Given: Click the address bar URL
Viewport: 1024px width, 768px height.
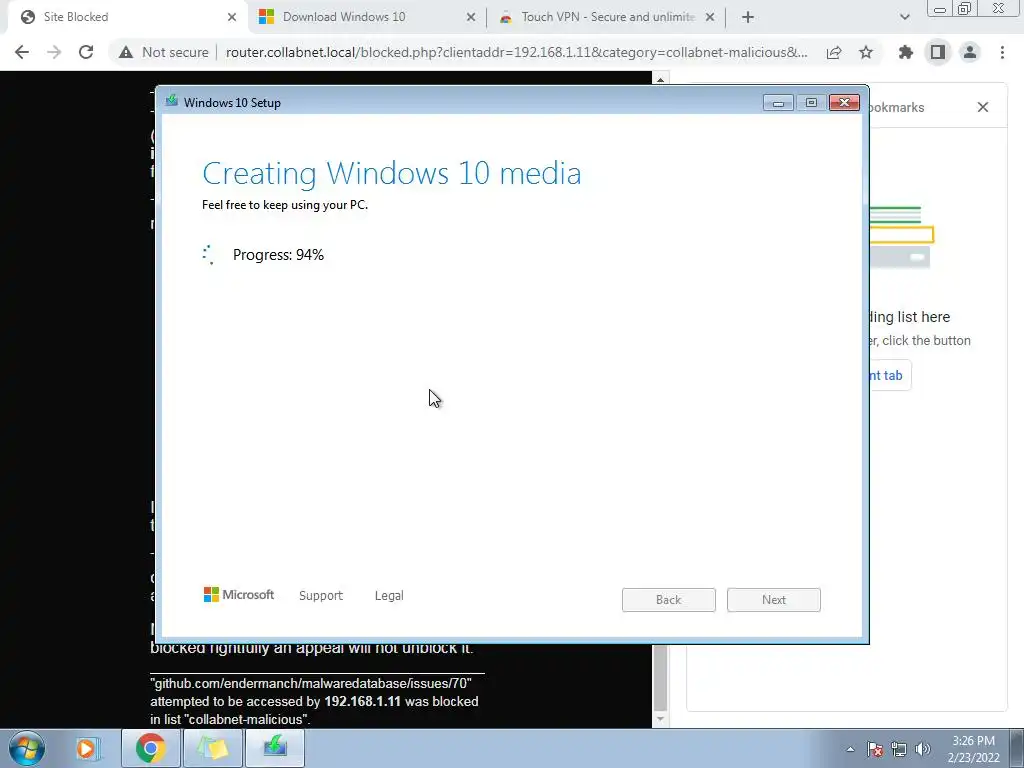Looking at the screenshot, I should click(516, 52).
